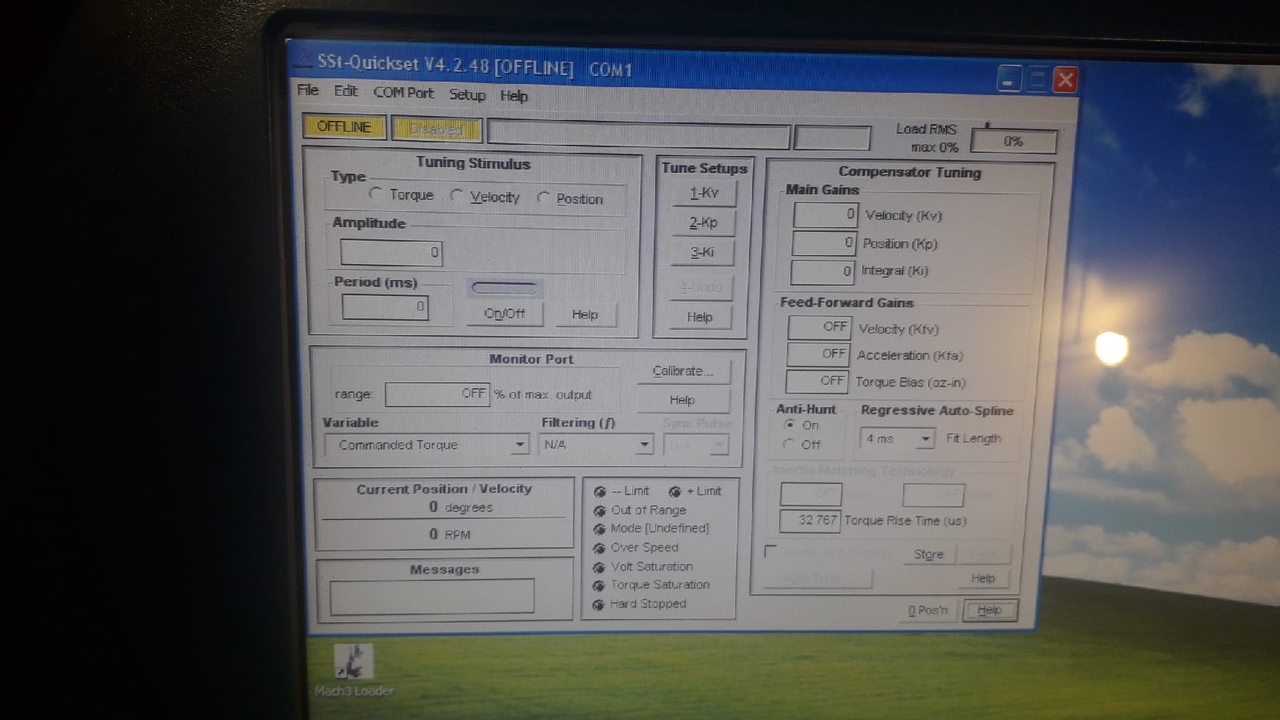1280x720 pixels.
Task: Open the Fit Length dropdown showing 4 ms
Action: coord(897,438)
